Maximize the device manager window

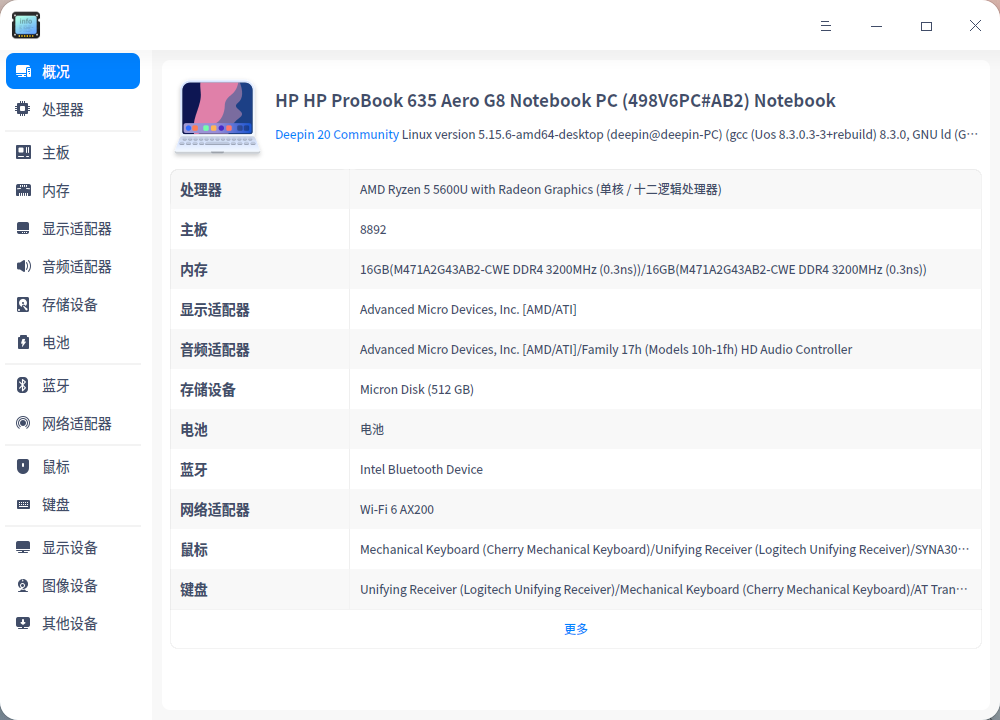point(926,26)
